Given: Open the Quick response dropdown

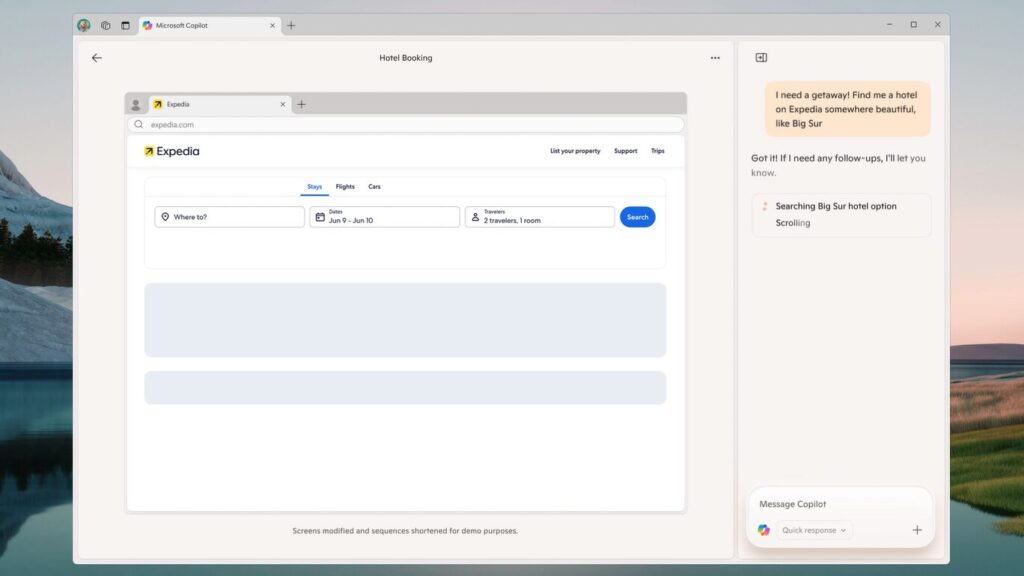Looking at the screenshot, I should pos(814,530).
